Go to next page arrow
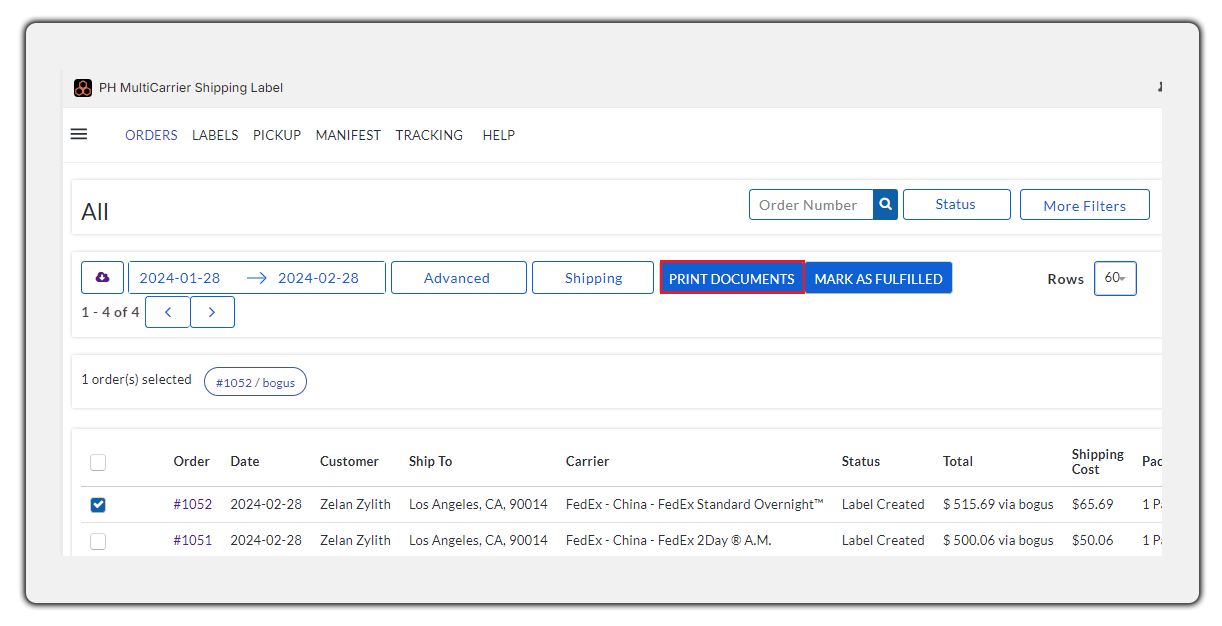 212,312
